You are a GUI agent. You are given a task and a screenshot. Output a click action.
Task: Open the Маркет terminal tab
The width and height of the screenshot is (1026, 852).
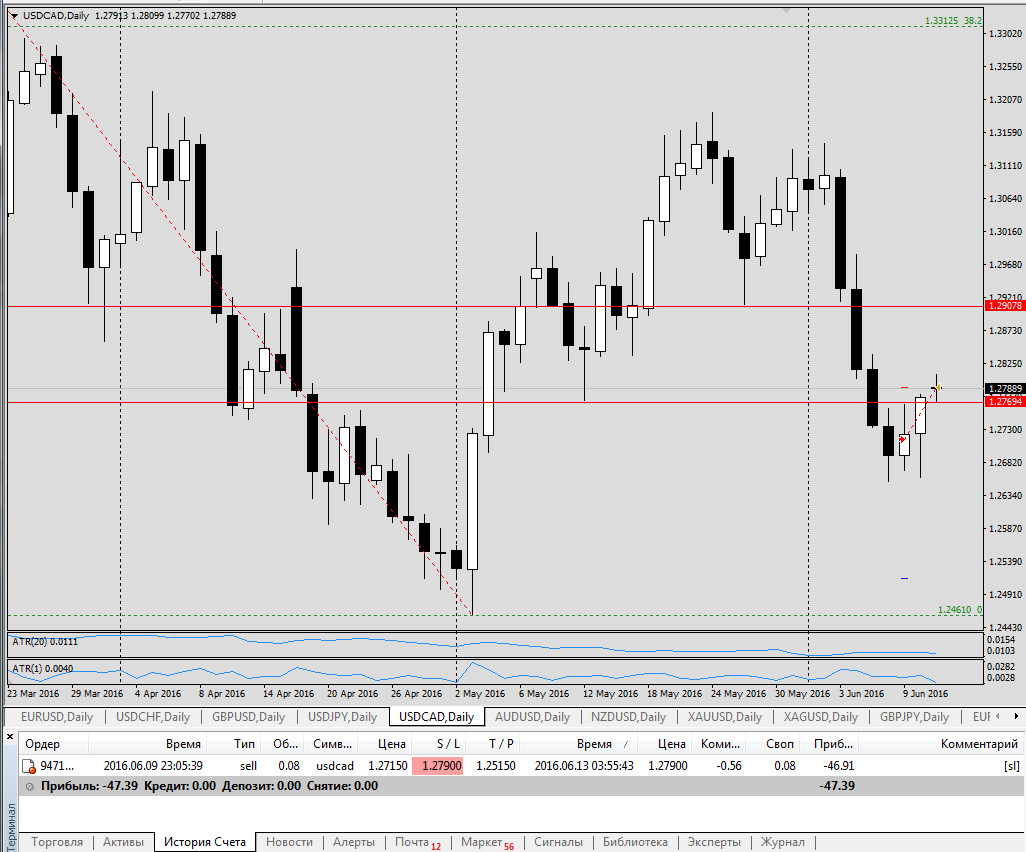(487, 842)
